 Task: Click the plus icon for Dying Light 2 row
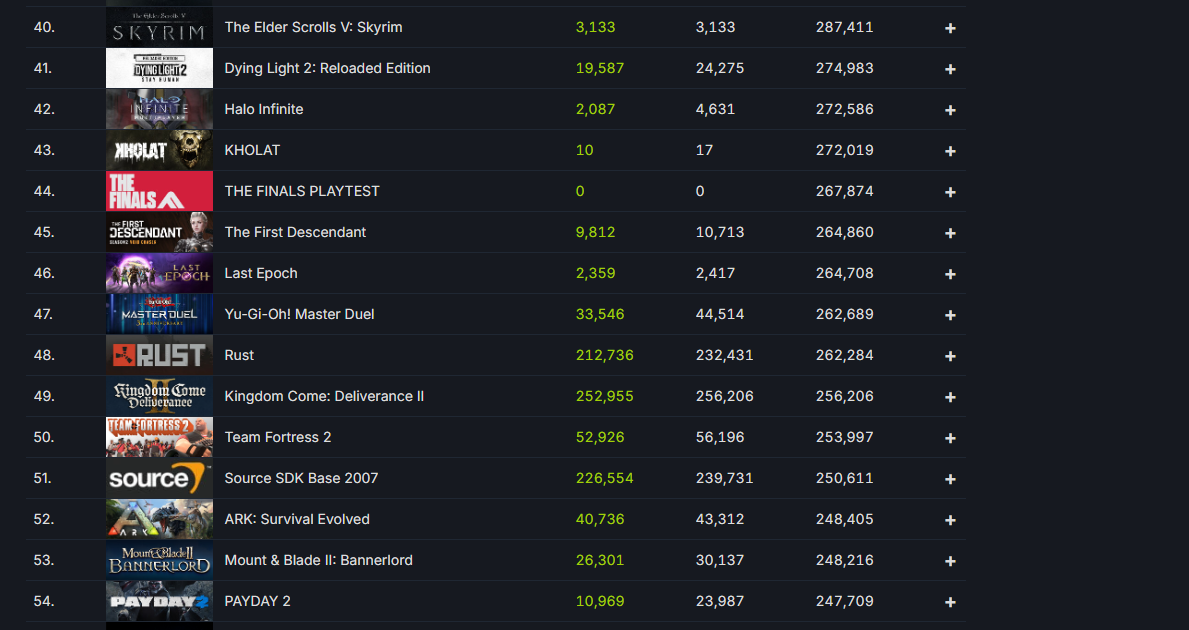pyautogui.click(x=950, y=69)
